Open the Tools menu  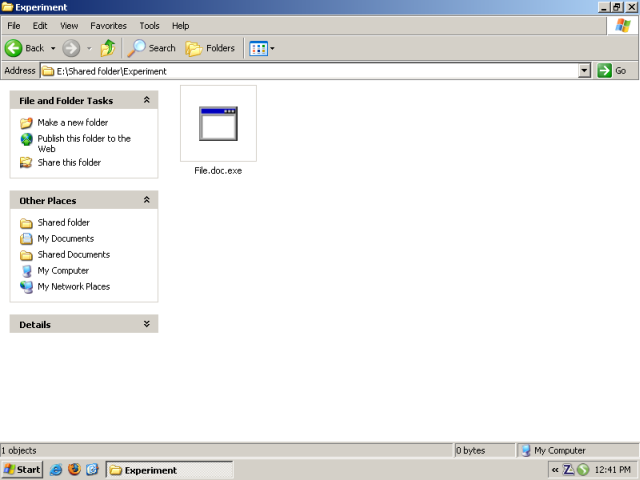pyautogui.click(x=149, y=26)
